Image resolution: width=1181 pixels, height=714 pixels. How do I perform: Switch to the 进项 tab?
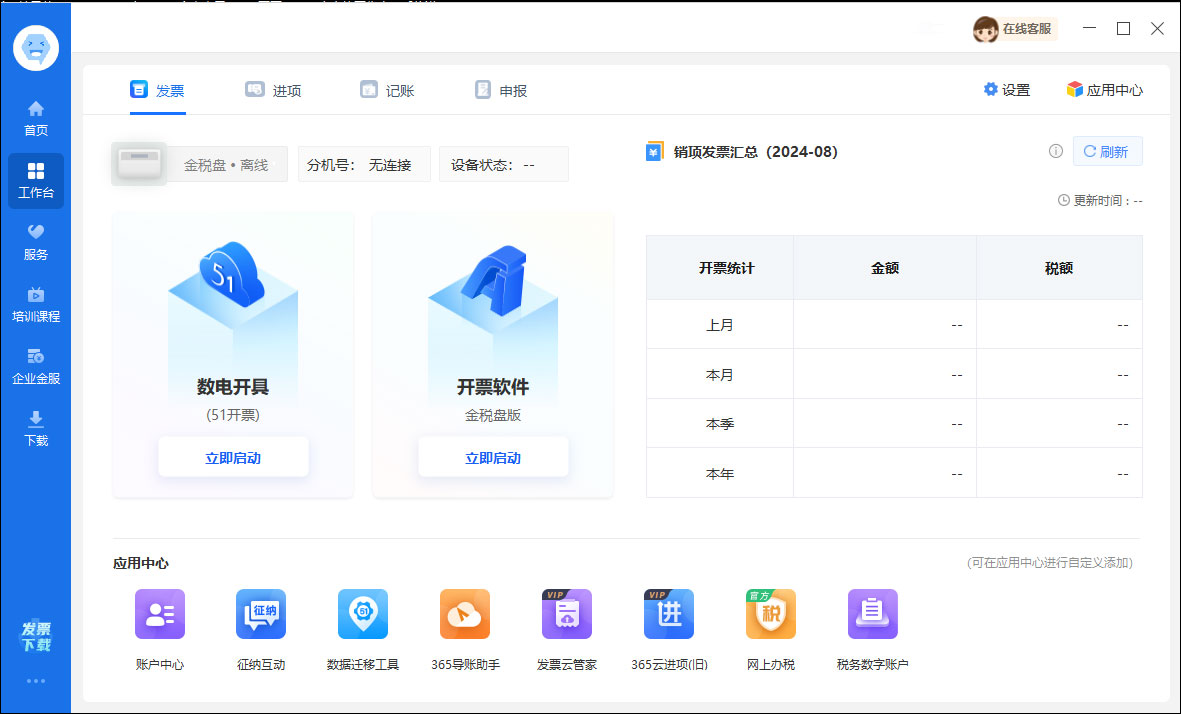tap(273, 90)
